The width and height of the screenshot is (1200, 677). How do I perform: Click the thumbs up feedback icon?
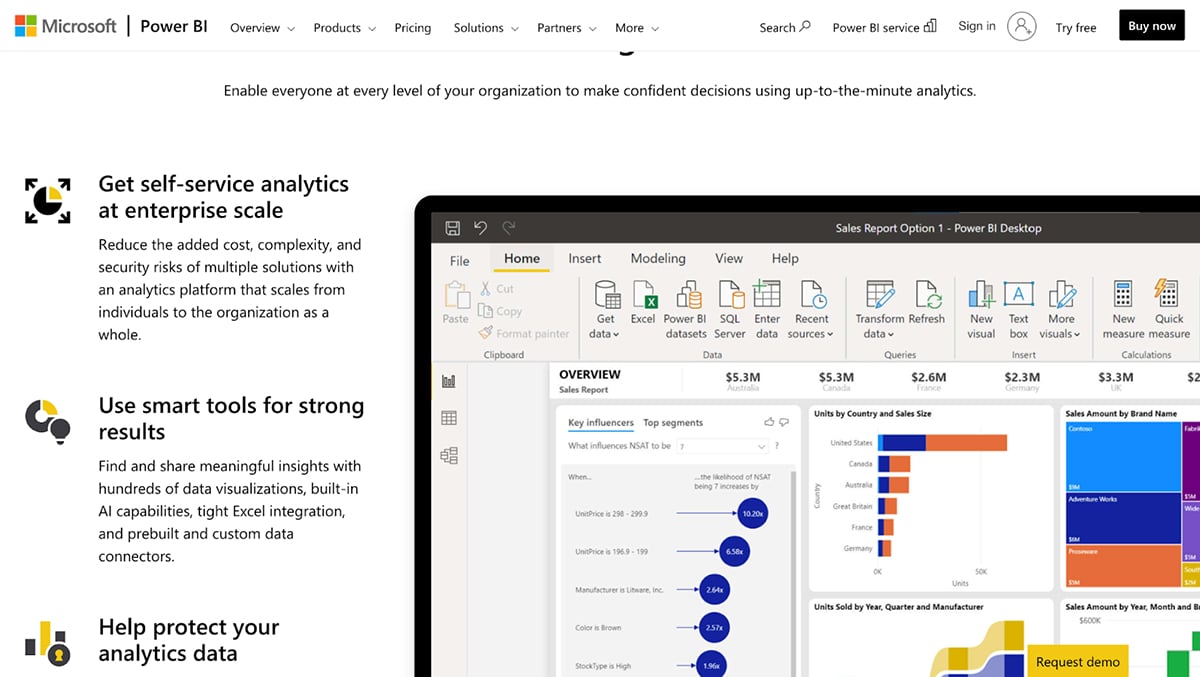[769, 422]
